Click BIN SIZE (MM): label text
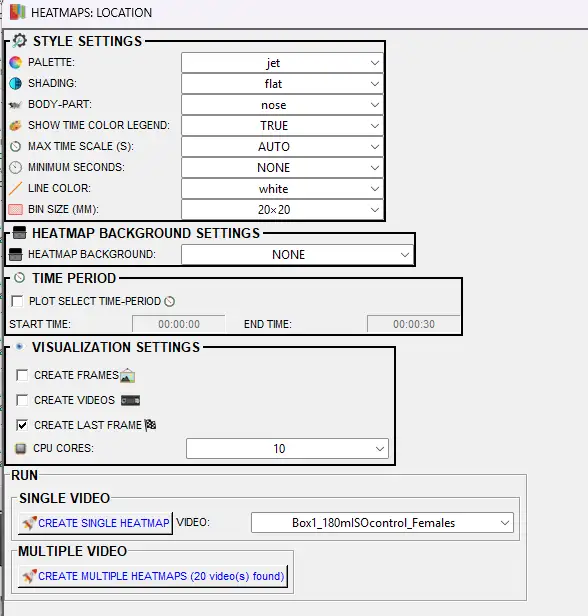Image resolution: width=588 pixels, height=616 pixels. 63,209
